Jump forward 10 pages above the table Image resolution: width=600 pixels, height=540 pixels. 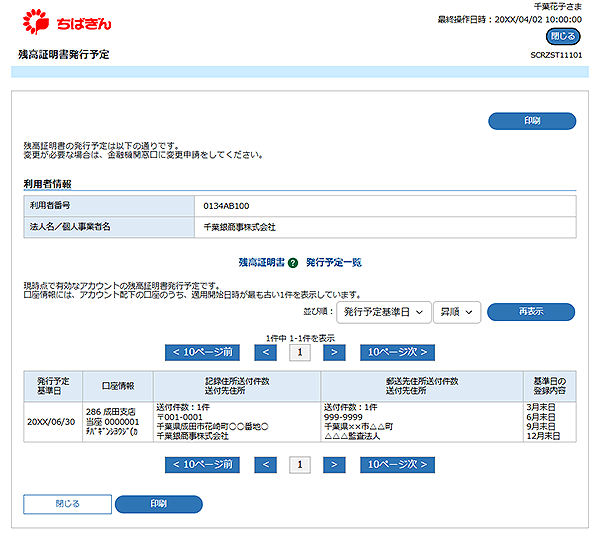click(x=397, y=352)
